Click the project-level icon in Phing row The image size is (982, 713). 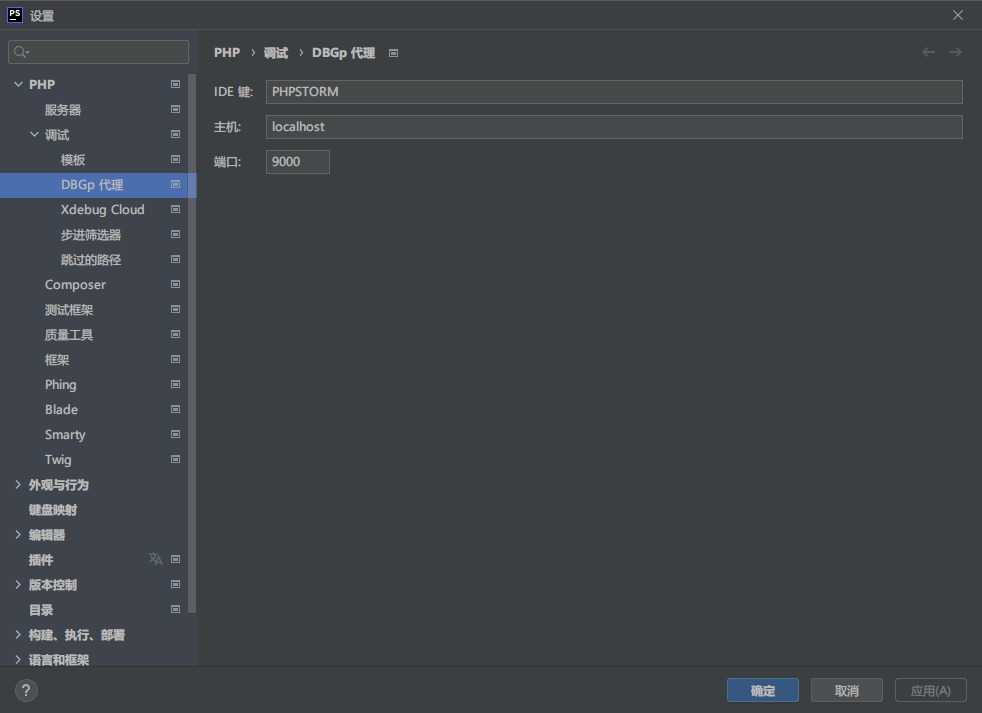175,384
